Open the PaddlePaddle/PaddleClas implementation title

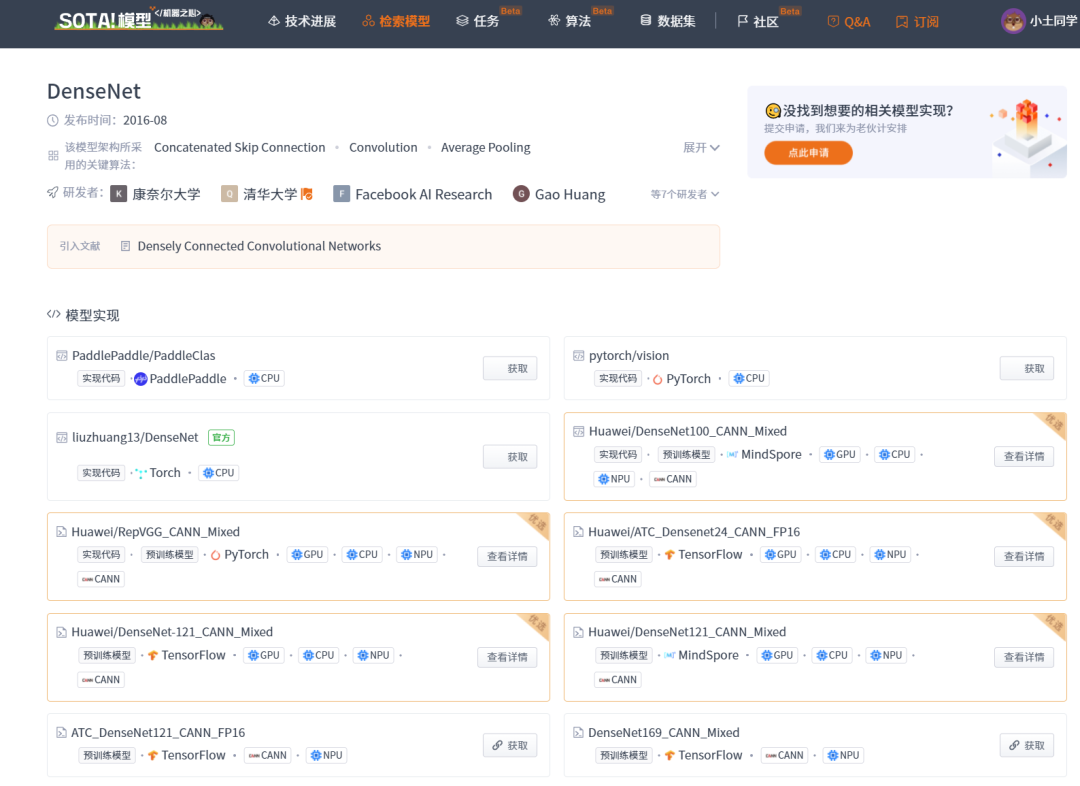[143, 355]
